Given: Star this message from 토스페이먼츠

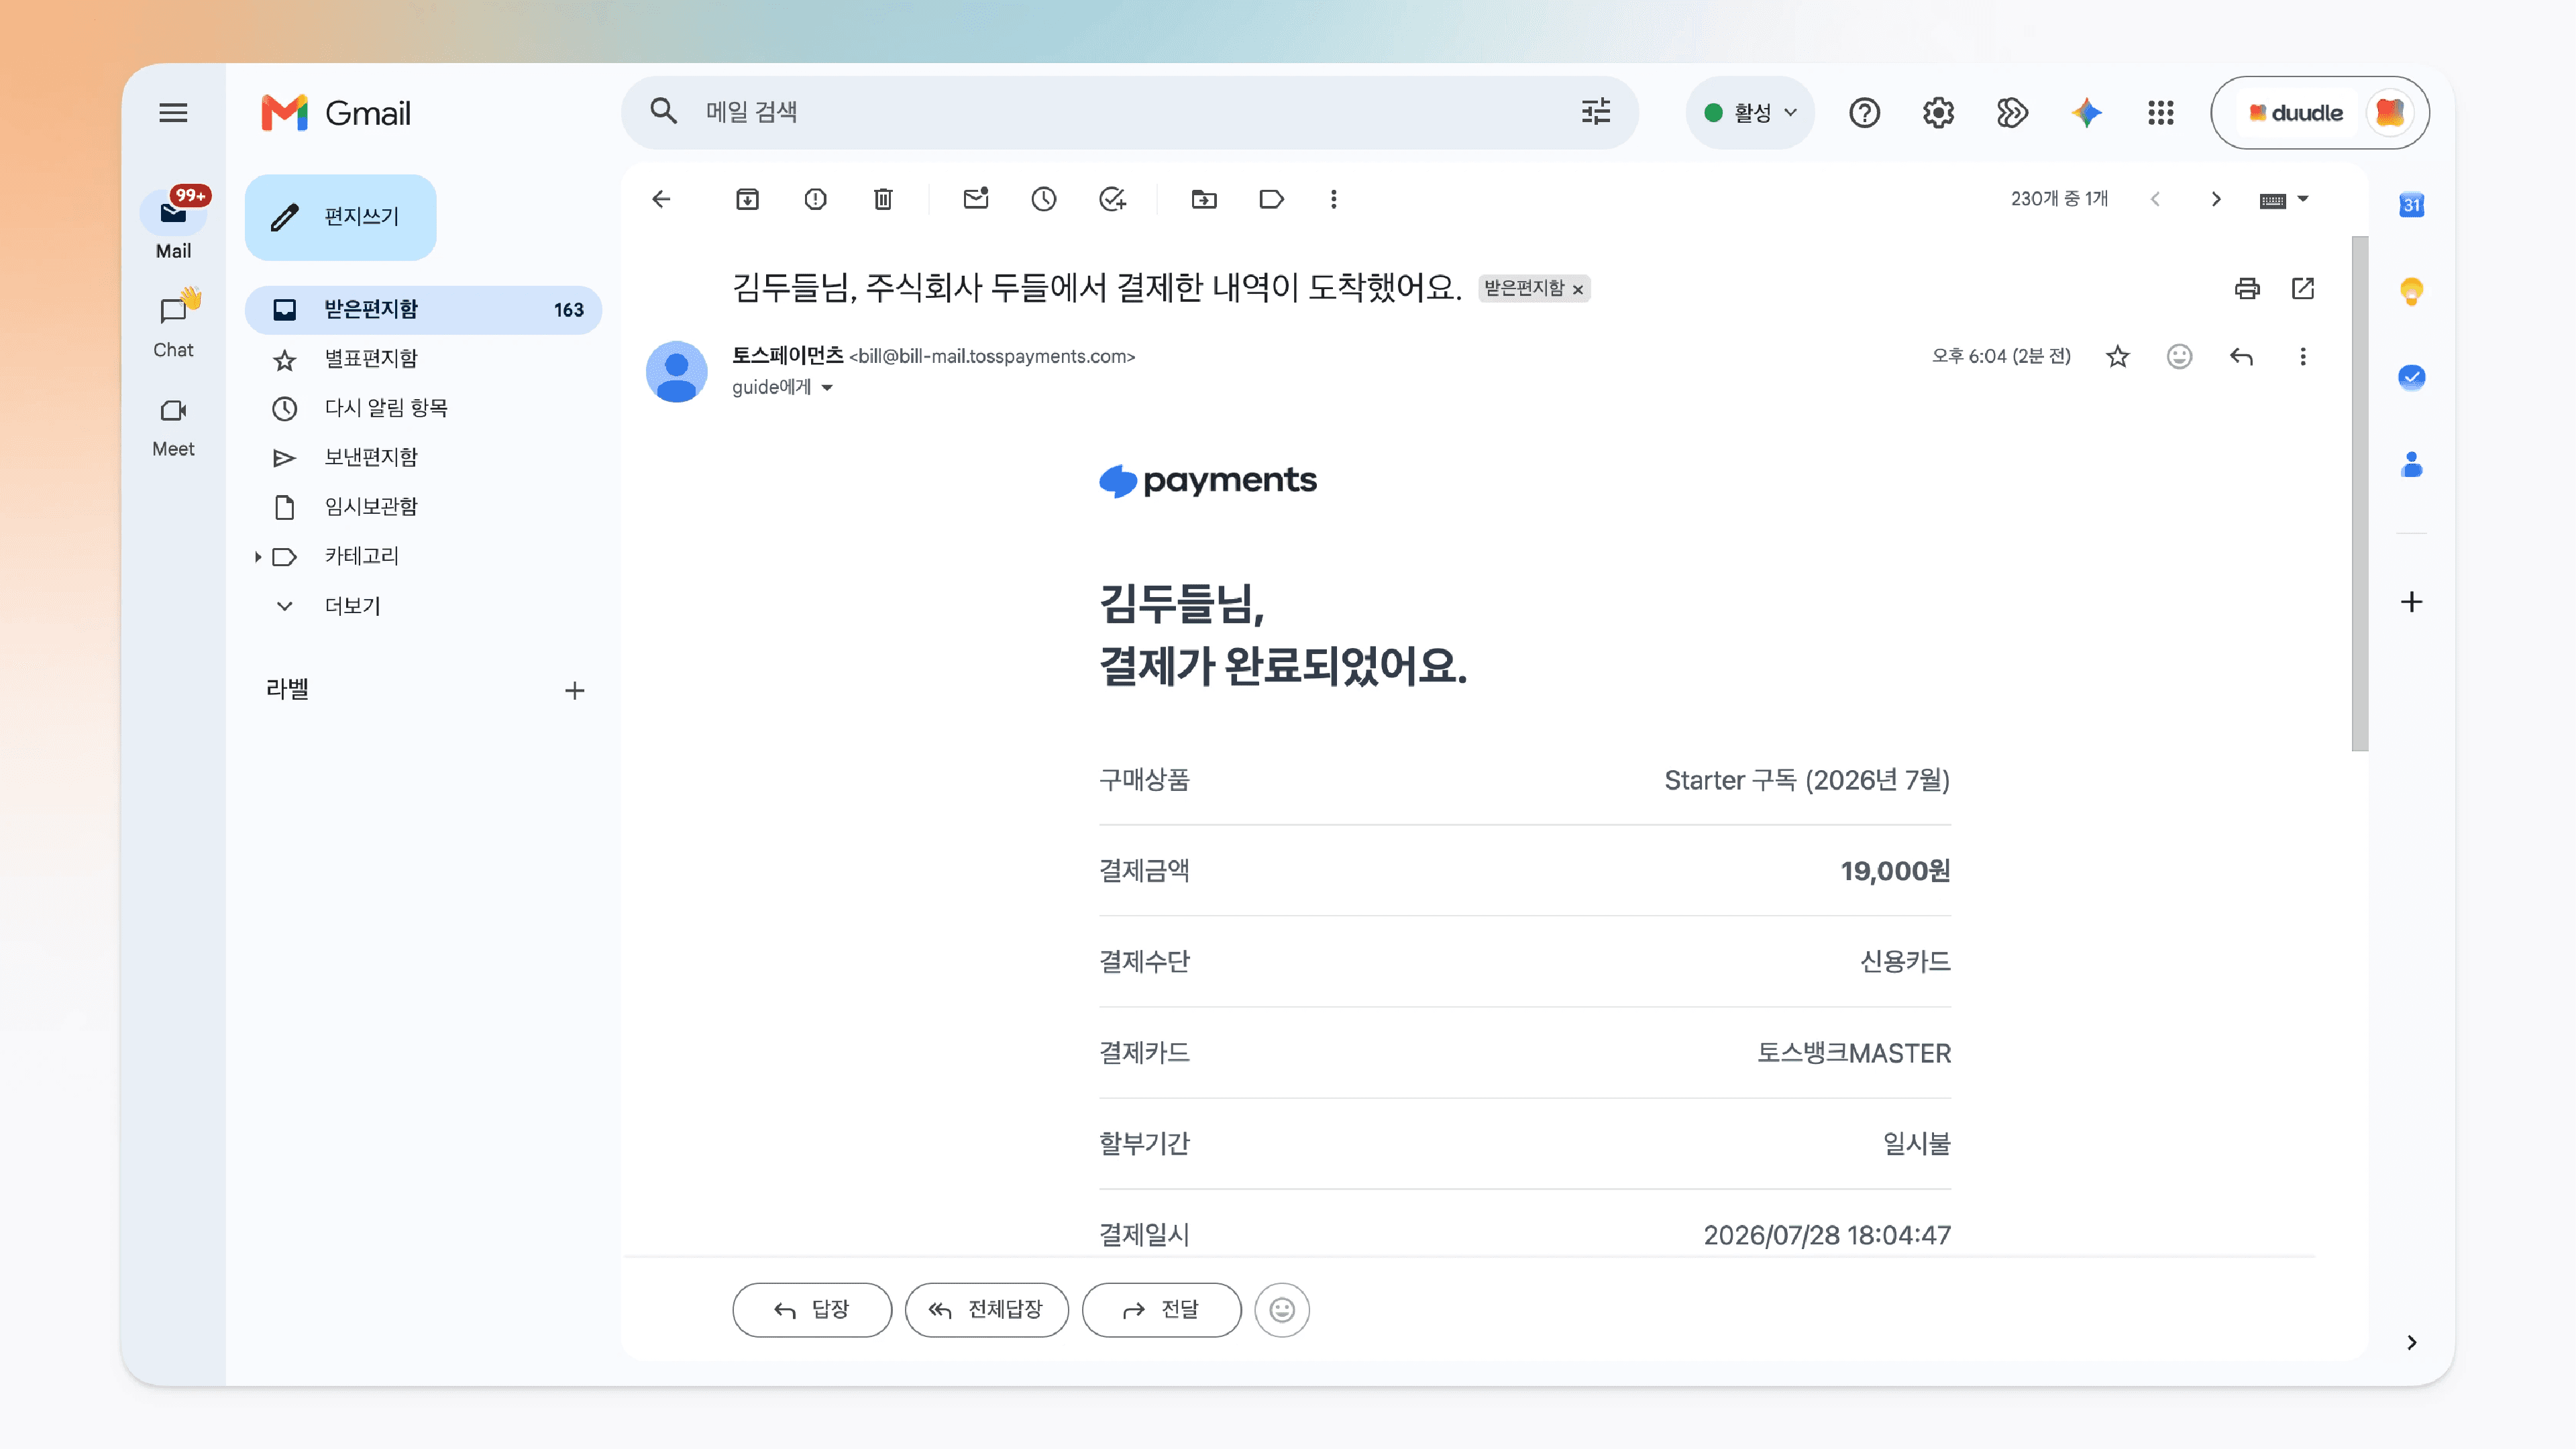Looking at the screenshot, I should pos(2118,357).
